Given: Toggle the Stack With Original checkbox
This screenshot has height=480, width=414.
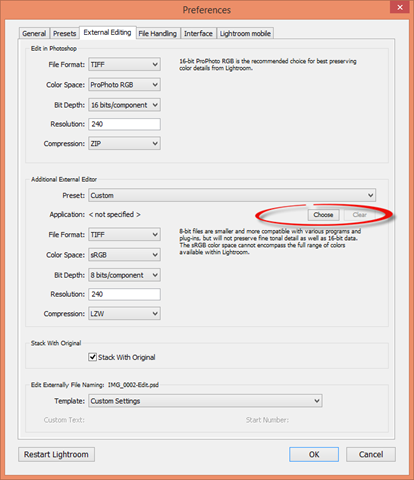Looking at the screenshot, I should [x=93, y=357].
